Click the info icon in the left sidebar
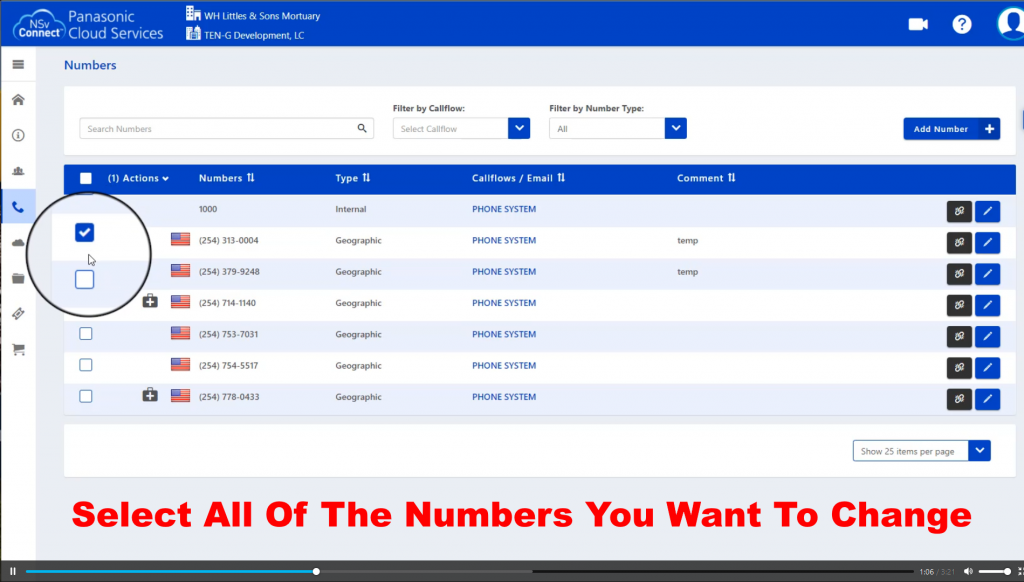 coord(18,134)
